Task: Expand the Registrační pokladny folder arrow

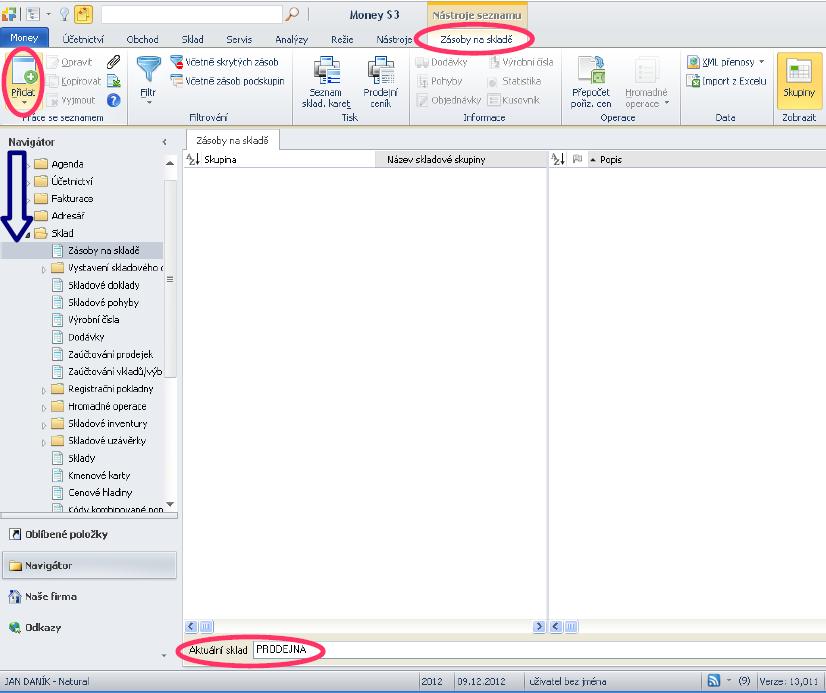Action: point(44,390)
